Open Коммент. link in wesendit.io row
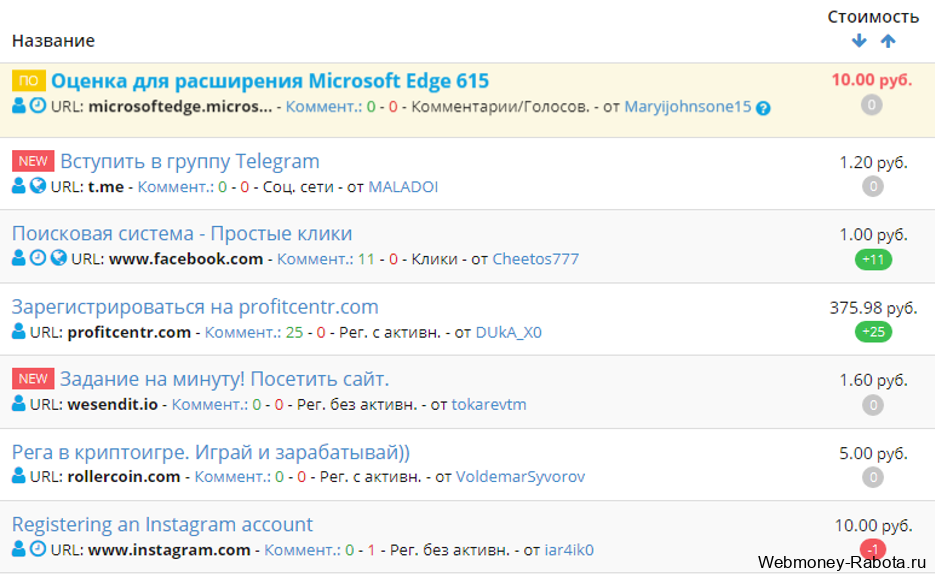 pos(209,404)
